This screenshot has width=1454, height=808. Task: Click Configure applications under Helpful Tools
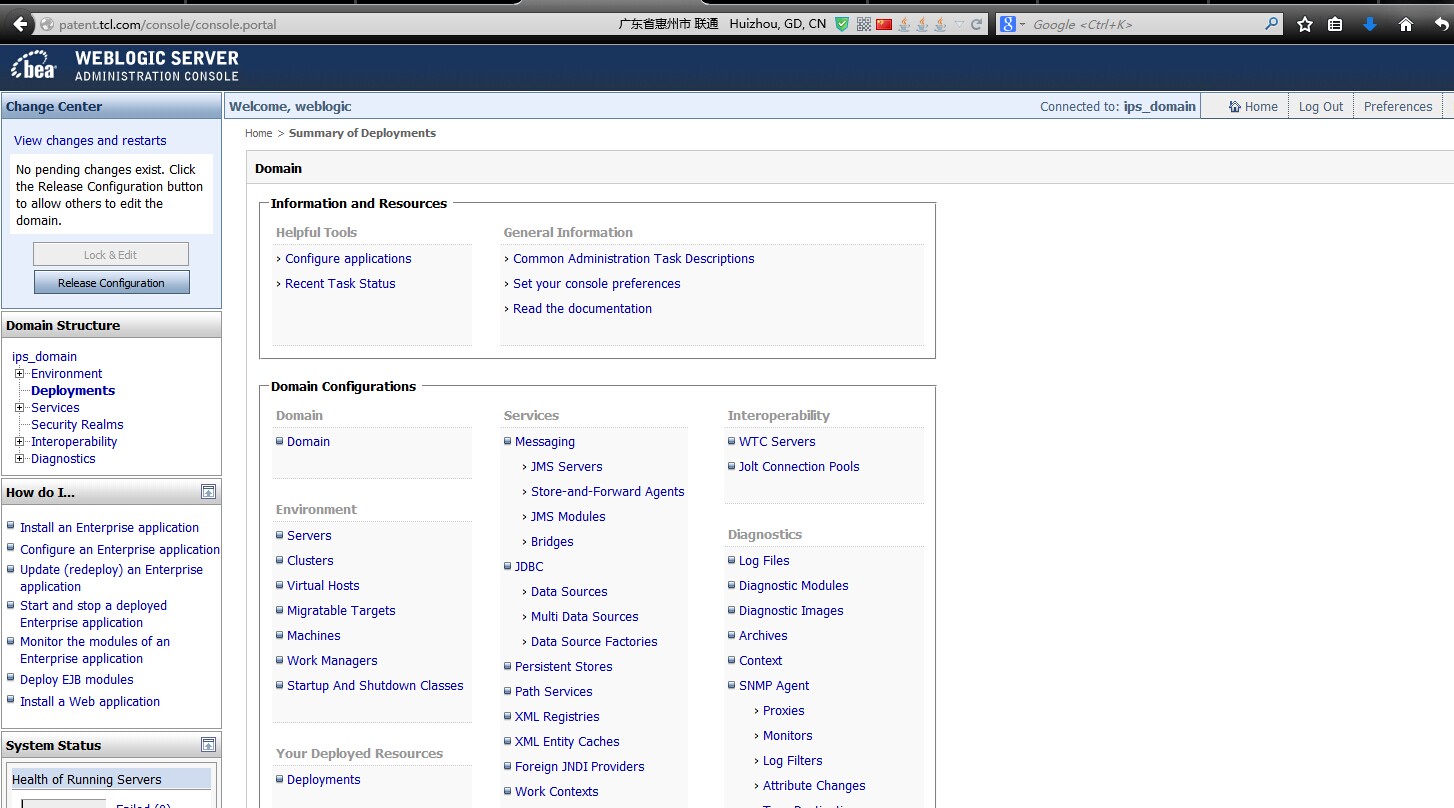[x=348, y=259]
